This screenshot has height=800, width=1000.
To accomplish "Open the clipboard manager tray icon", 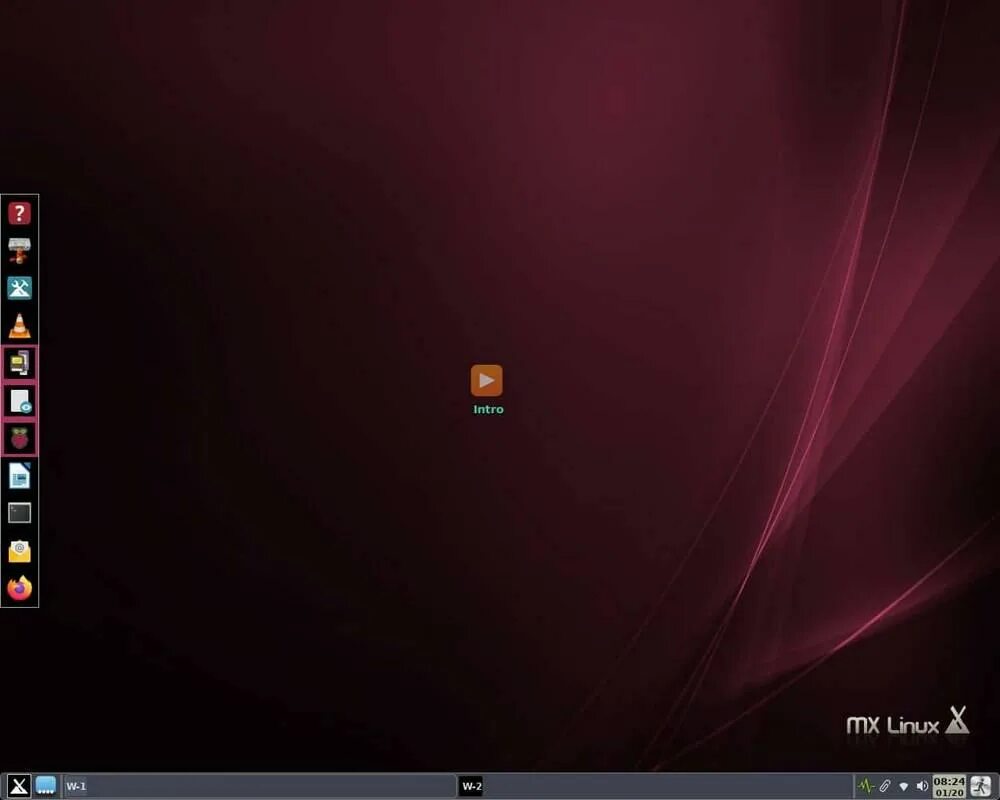I will (x=884, y=785).
